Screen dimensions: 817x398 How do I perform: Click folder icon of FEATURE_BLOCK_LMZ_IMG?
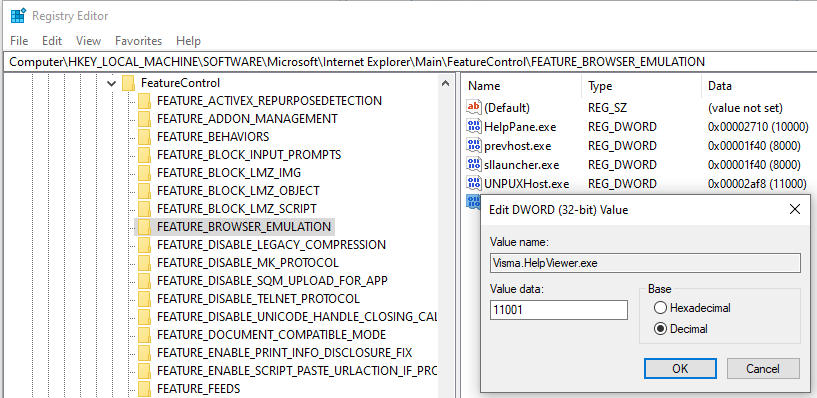[144, 173]
